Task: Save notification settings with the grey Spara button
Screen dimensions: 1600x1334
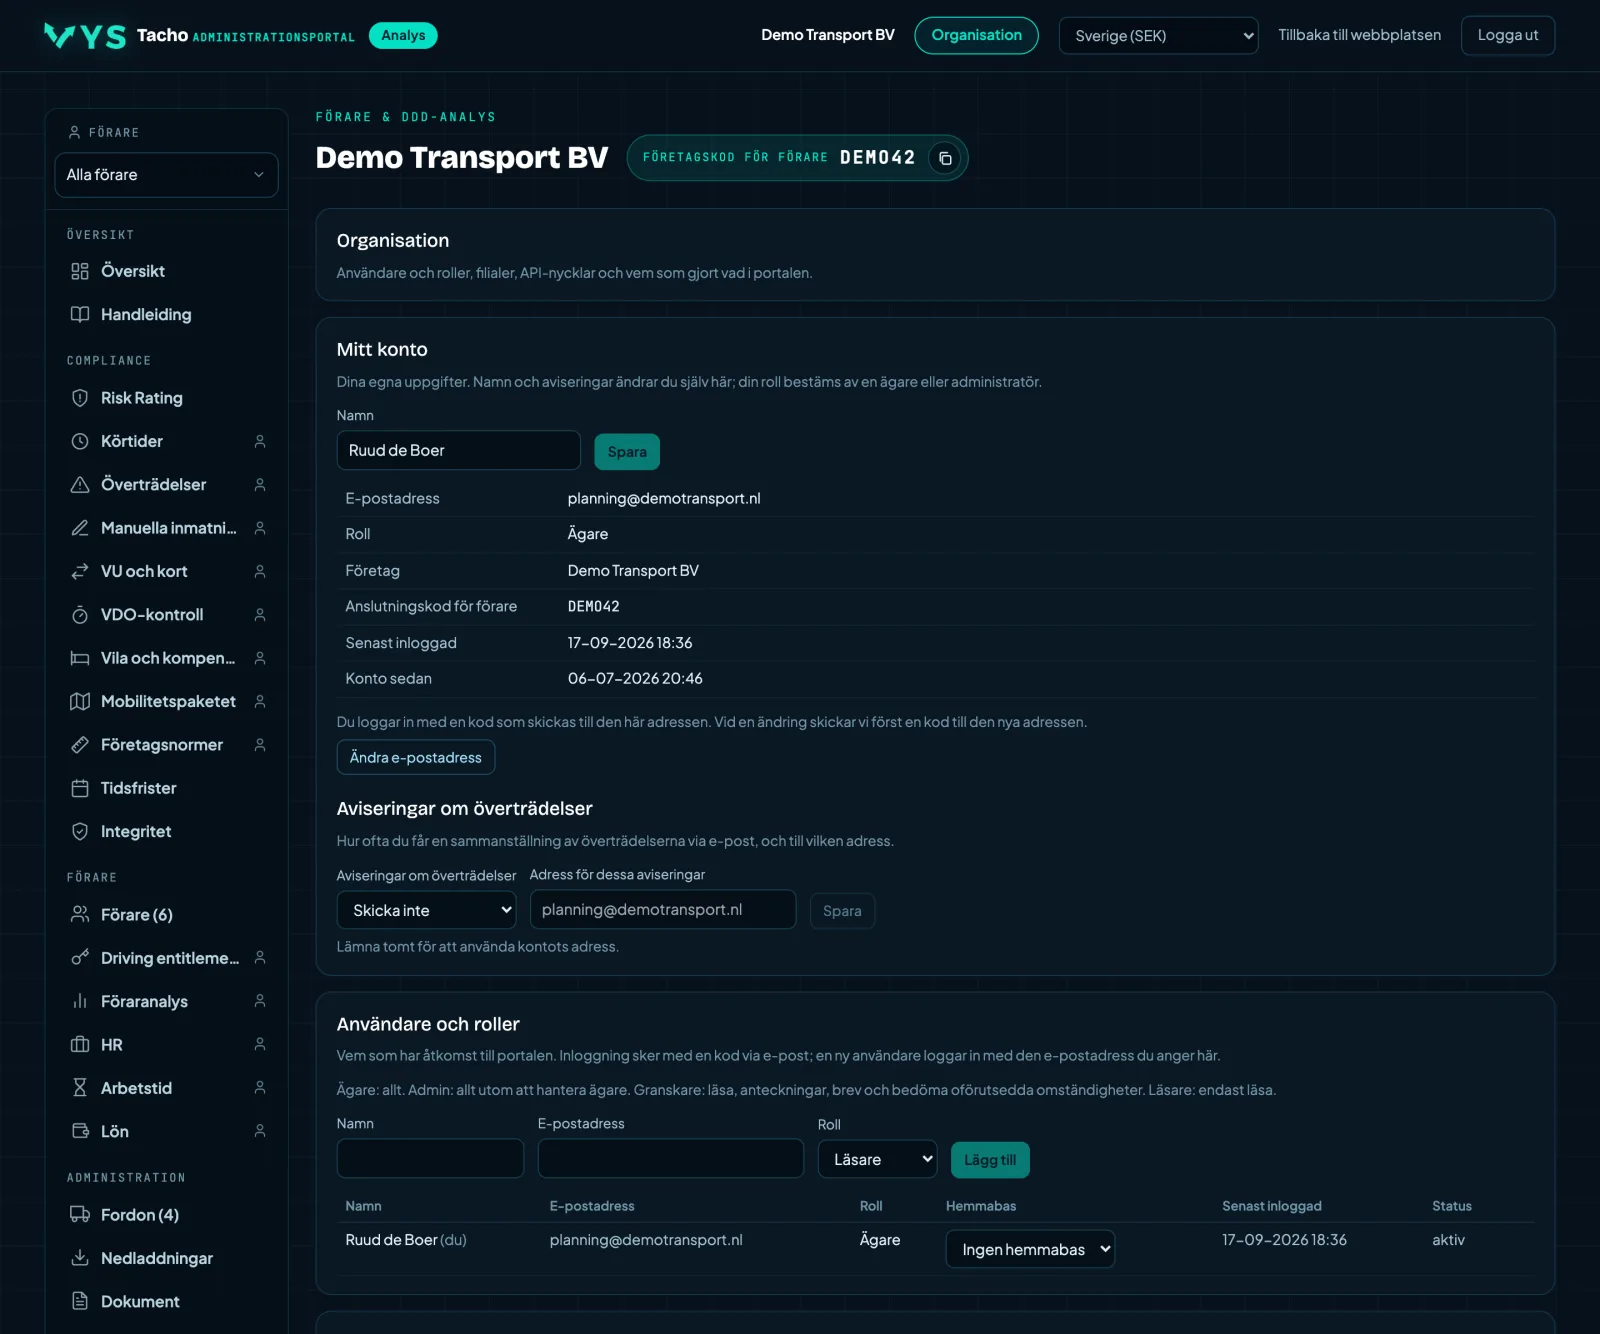Action: (x=842, y=911)
